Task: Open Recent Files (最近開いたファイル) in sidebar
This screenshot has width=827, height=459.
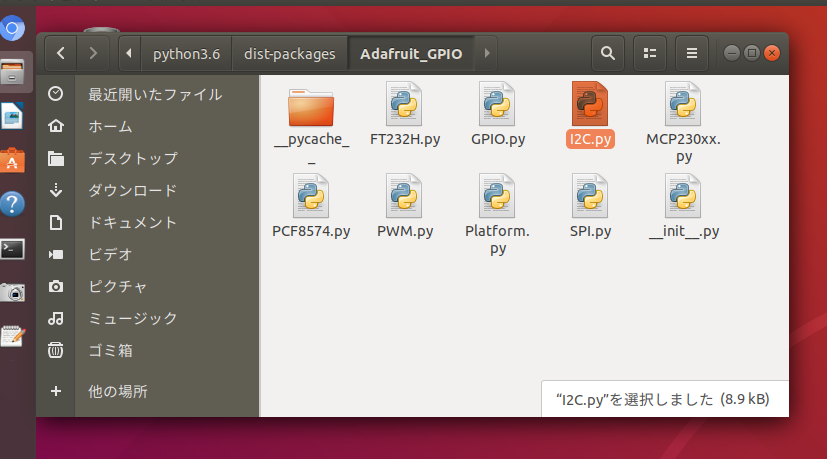Action: tap(155, 94)
